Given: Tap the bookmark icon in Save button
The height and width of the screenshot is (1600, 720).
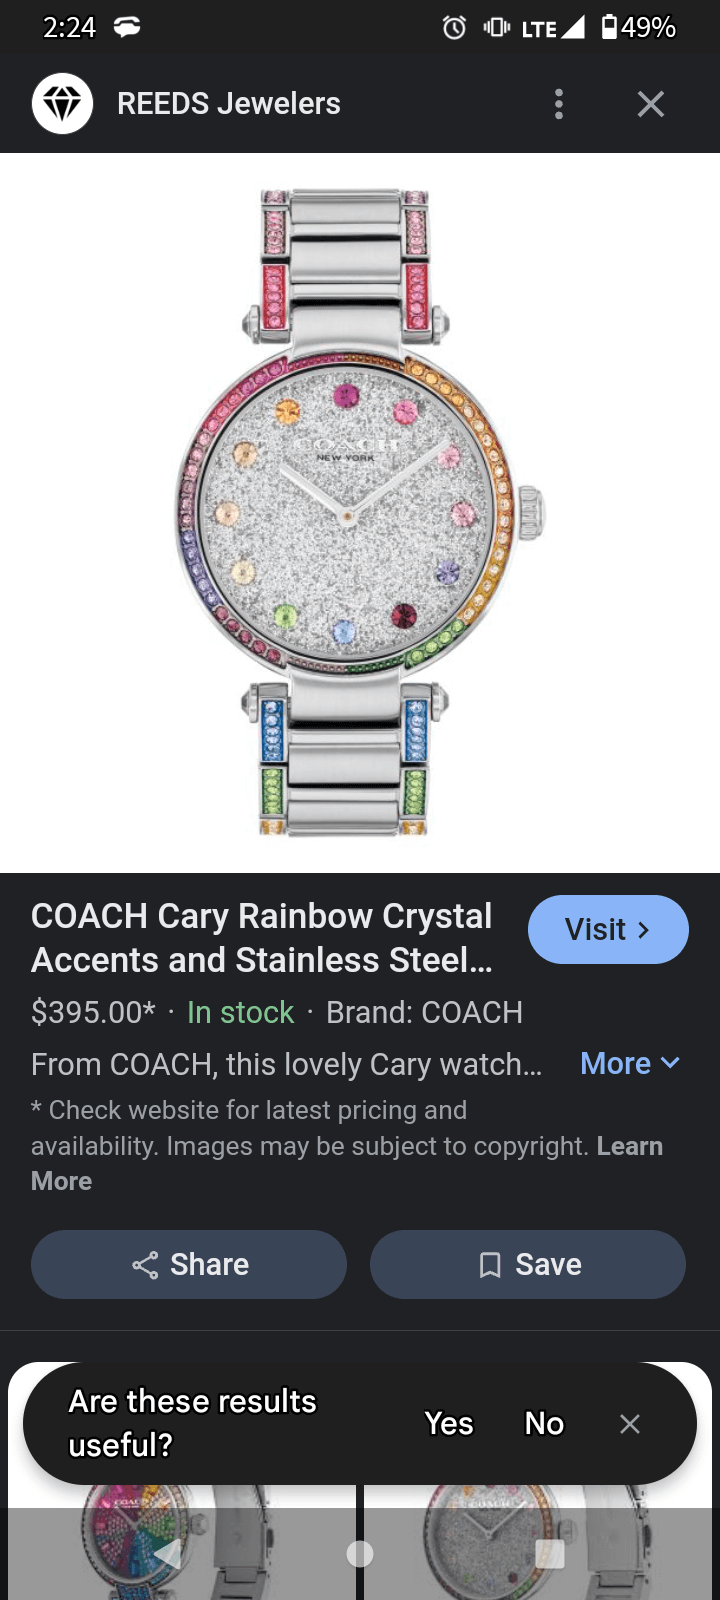Looking at the screenshot, I should coord(490,1265).
